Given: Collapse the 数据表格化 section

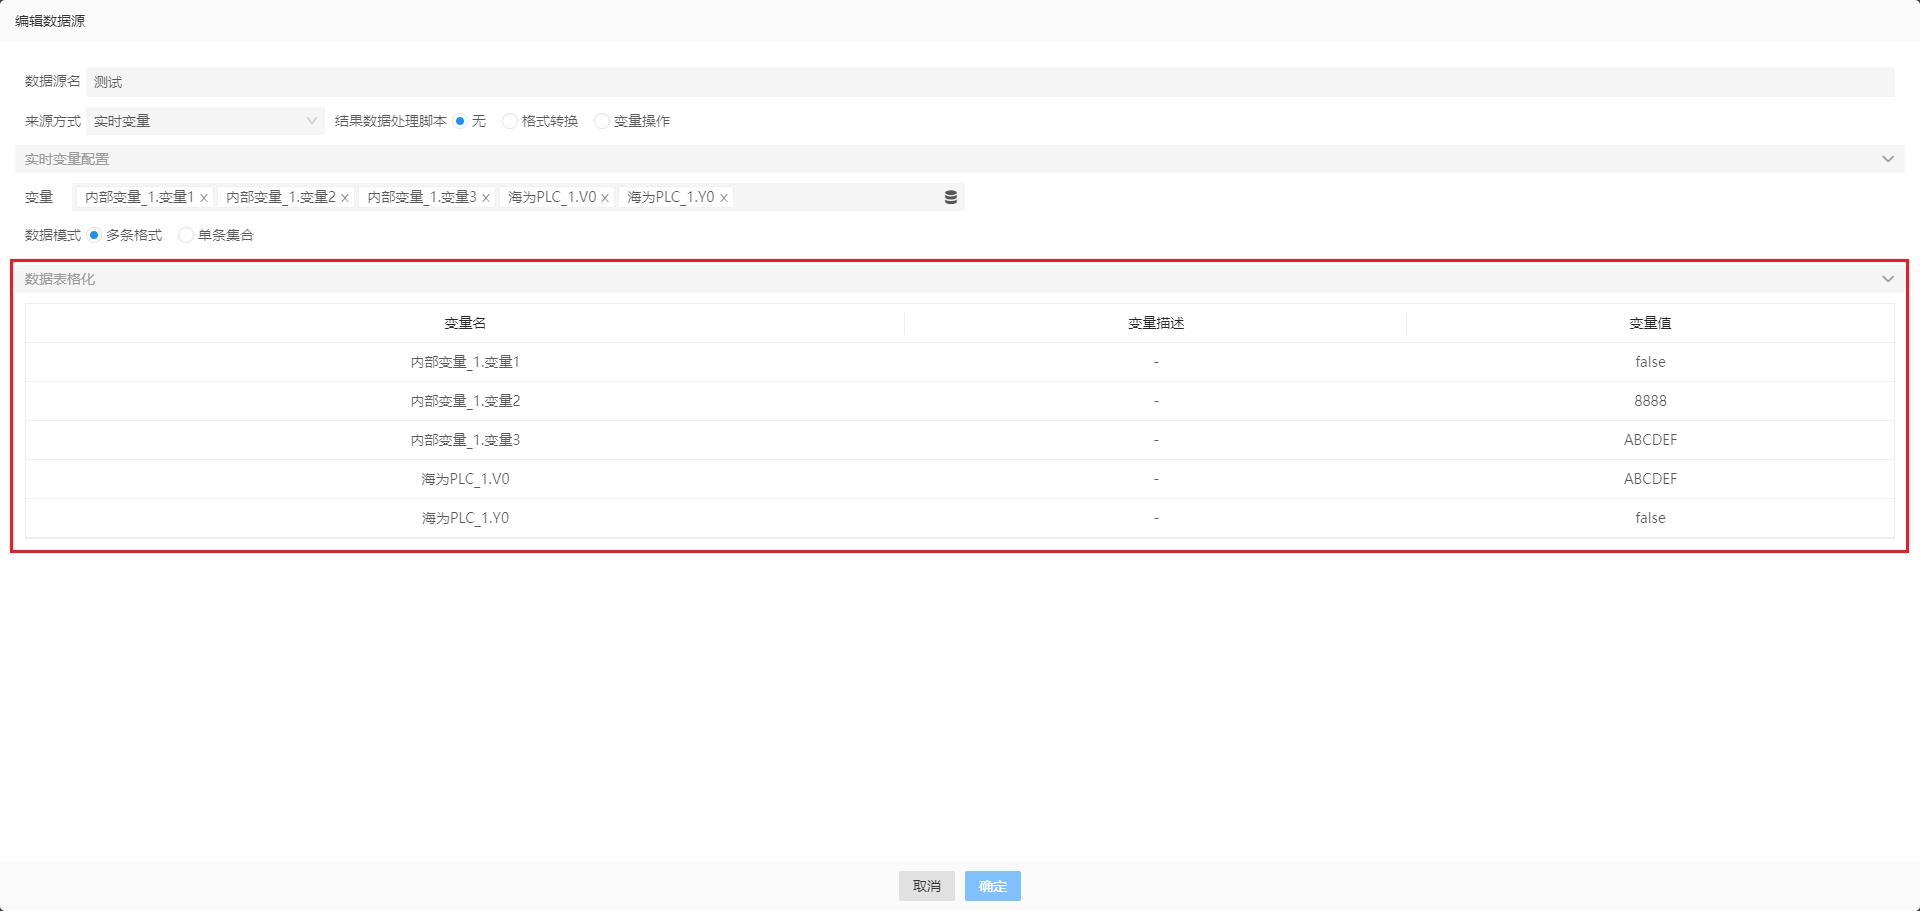Looking at the screenshot, I should click(x=1888, y=279).
